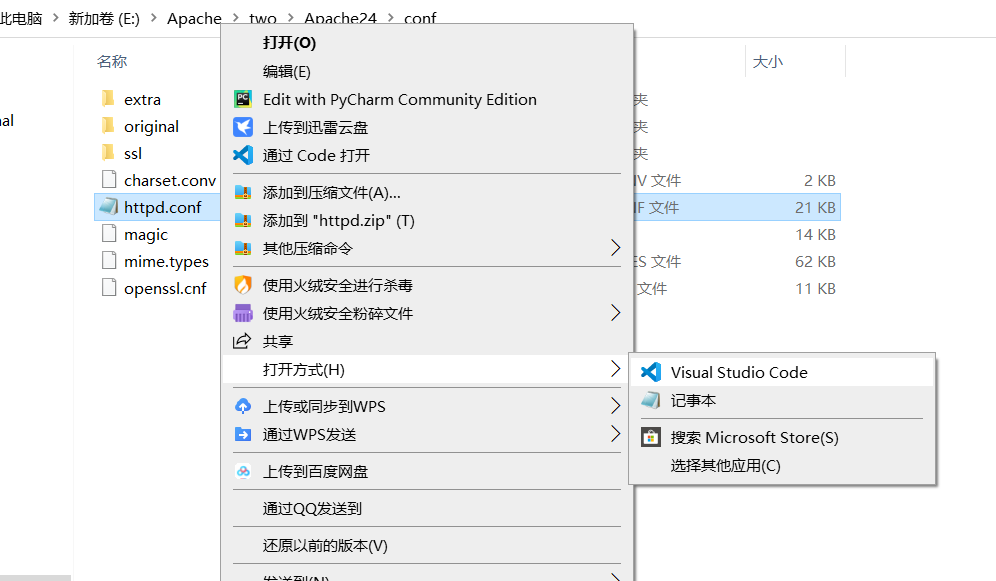Select the mime.types file
The width and height of the screenshot is (996, 581).
164,261
